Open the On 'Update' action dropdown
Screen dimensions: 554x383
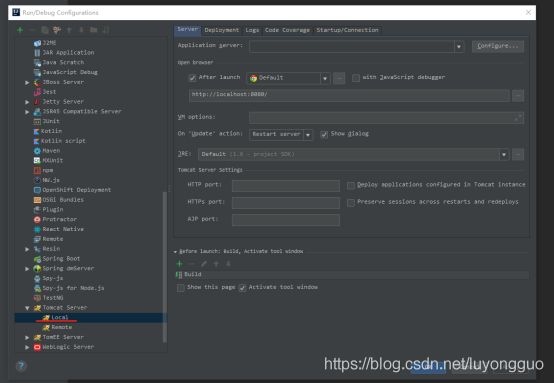tap(308, 135)
